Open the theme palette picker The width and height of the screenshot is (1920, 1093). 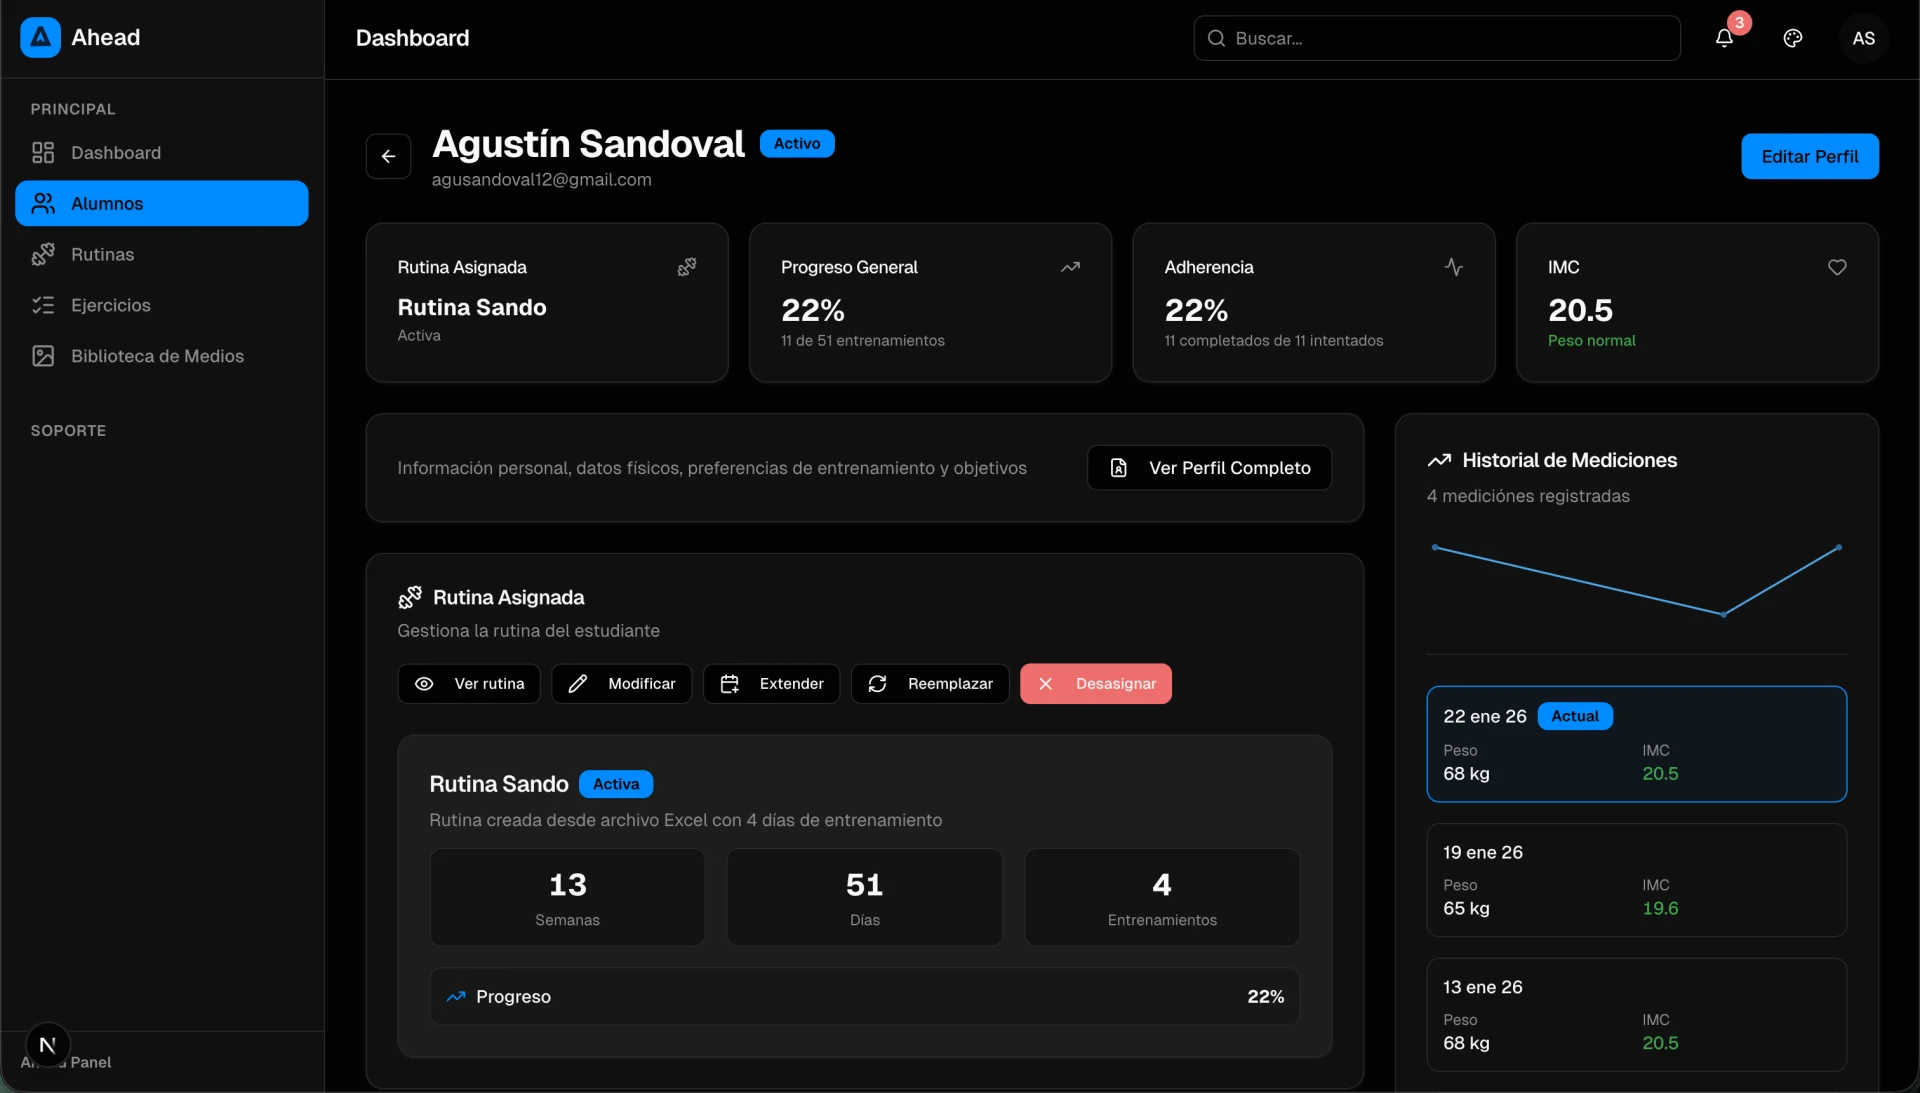(1792, 38)
